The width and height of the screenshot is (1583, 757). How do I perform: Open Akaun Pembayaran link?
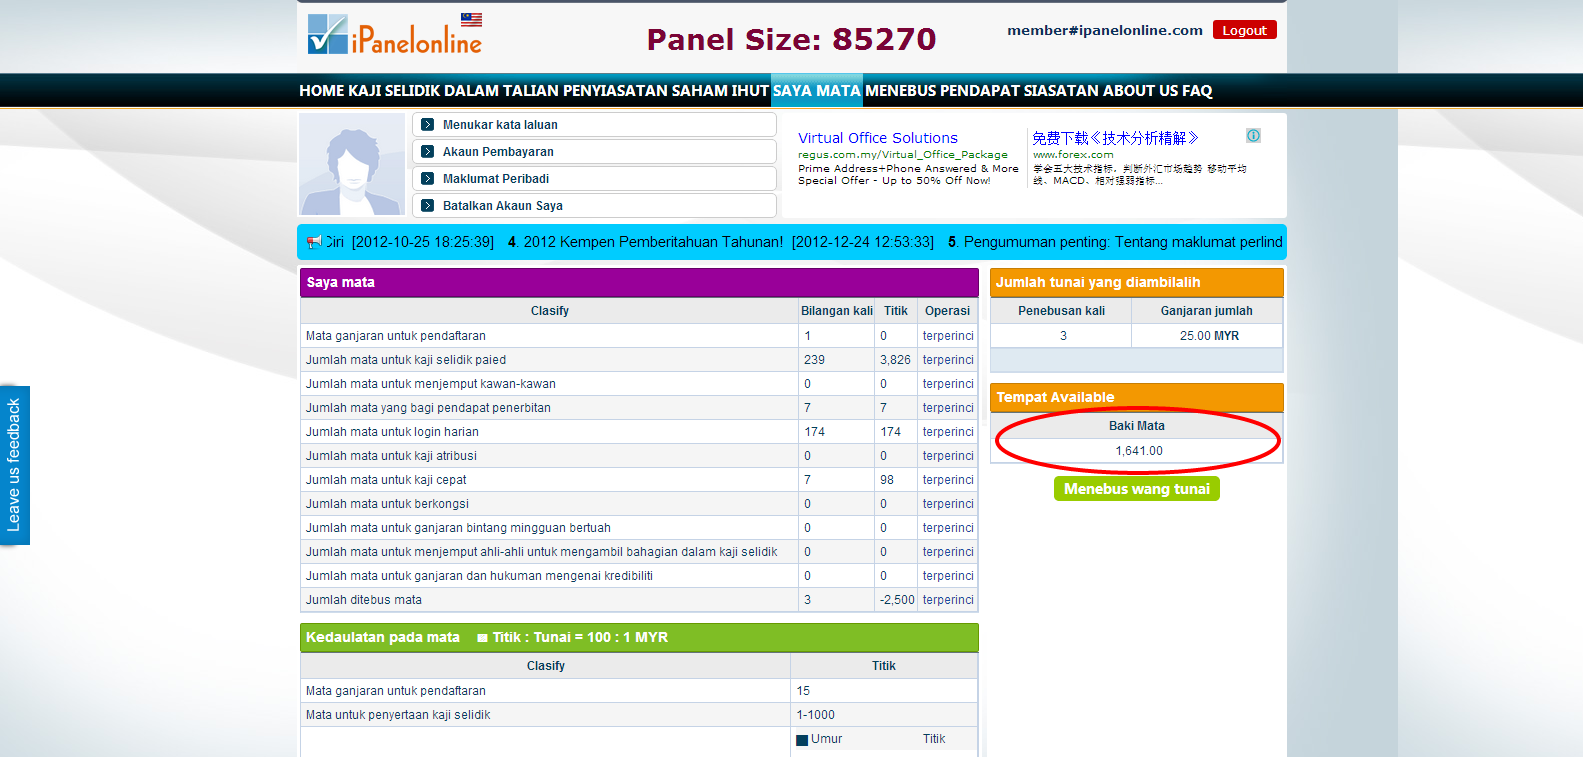pos(498,152)
